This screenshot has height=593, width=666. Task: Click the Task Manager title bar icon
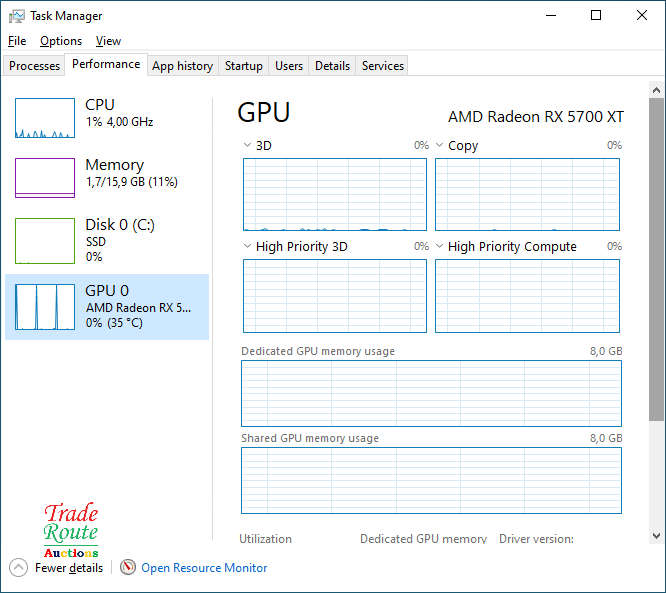pos(17,16)
